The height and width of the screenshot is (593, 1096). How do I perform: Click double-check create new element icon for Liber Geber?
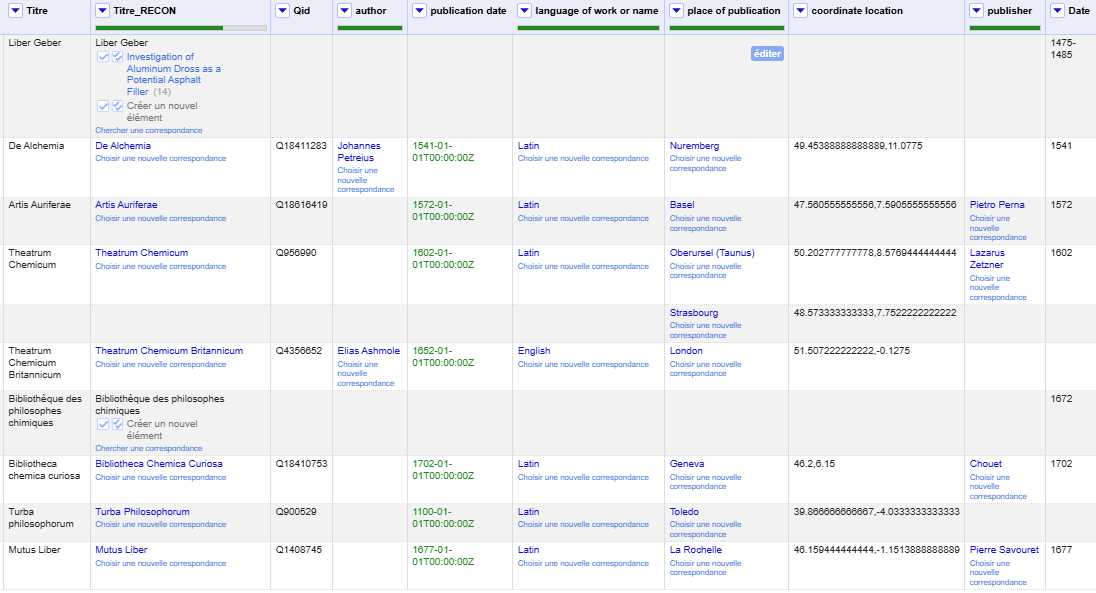tap(117, 106)
